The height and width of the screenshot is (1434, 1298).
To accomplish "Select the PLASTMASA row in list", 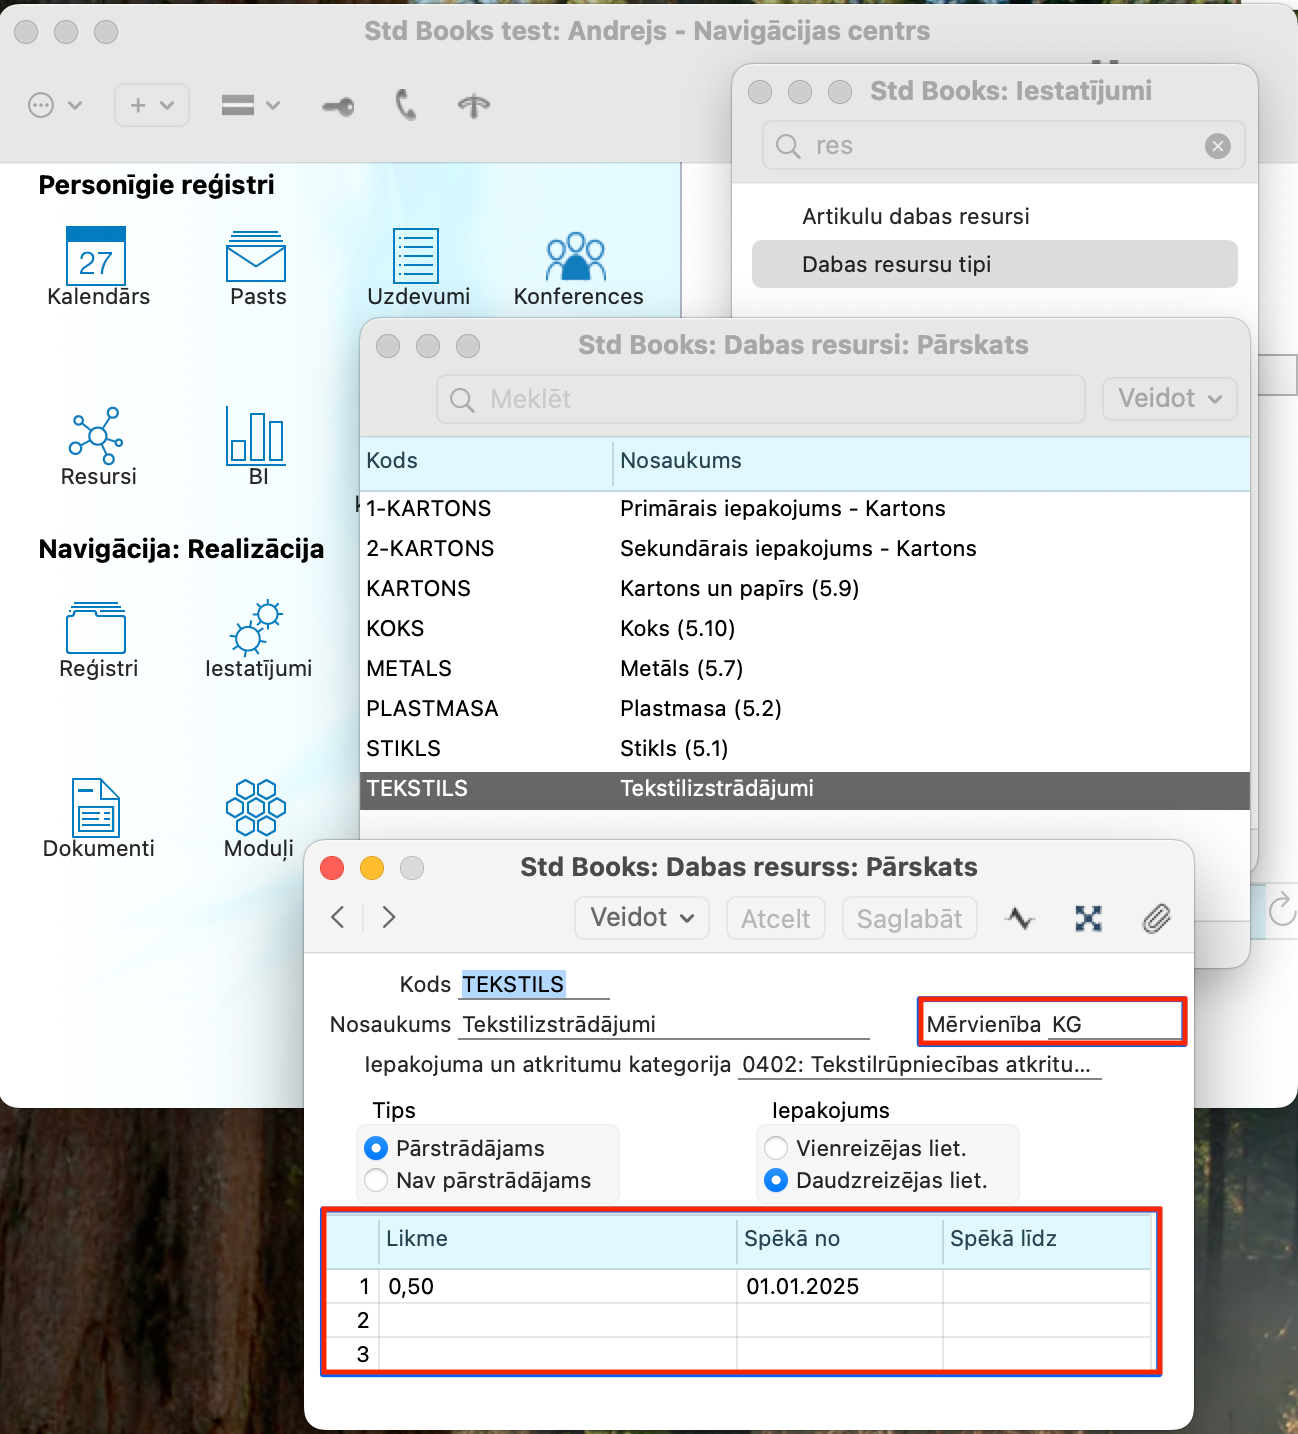I will (432, 708).
